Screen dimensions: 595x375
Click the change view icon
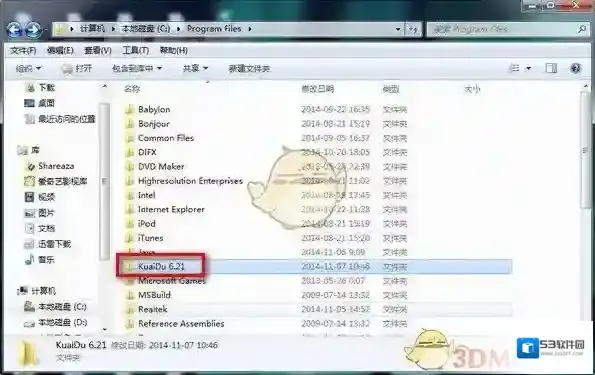click(x=515, y=68)
